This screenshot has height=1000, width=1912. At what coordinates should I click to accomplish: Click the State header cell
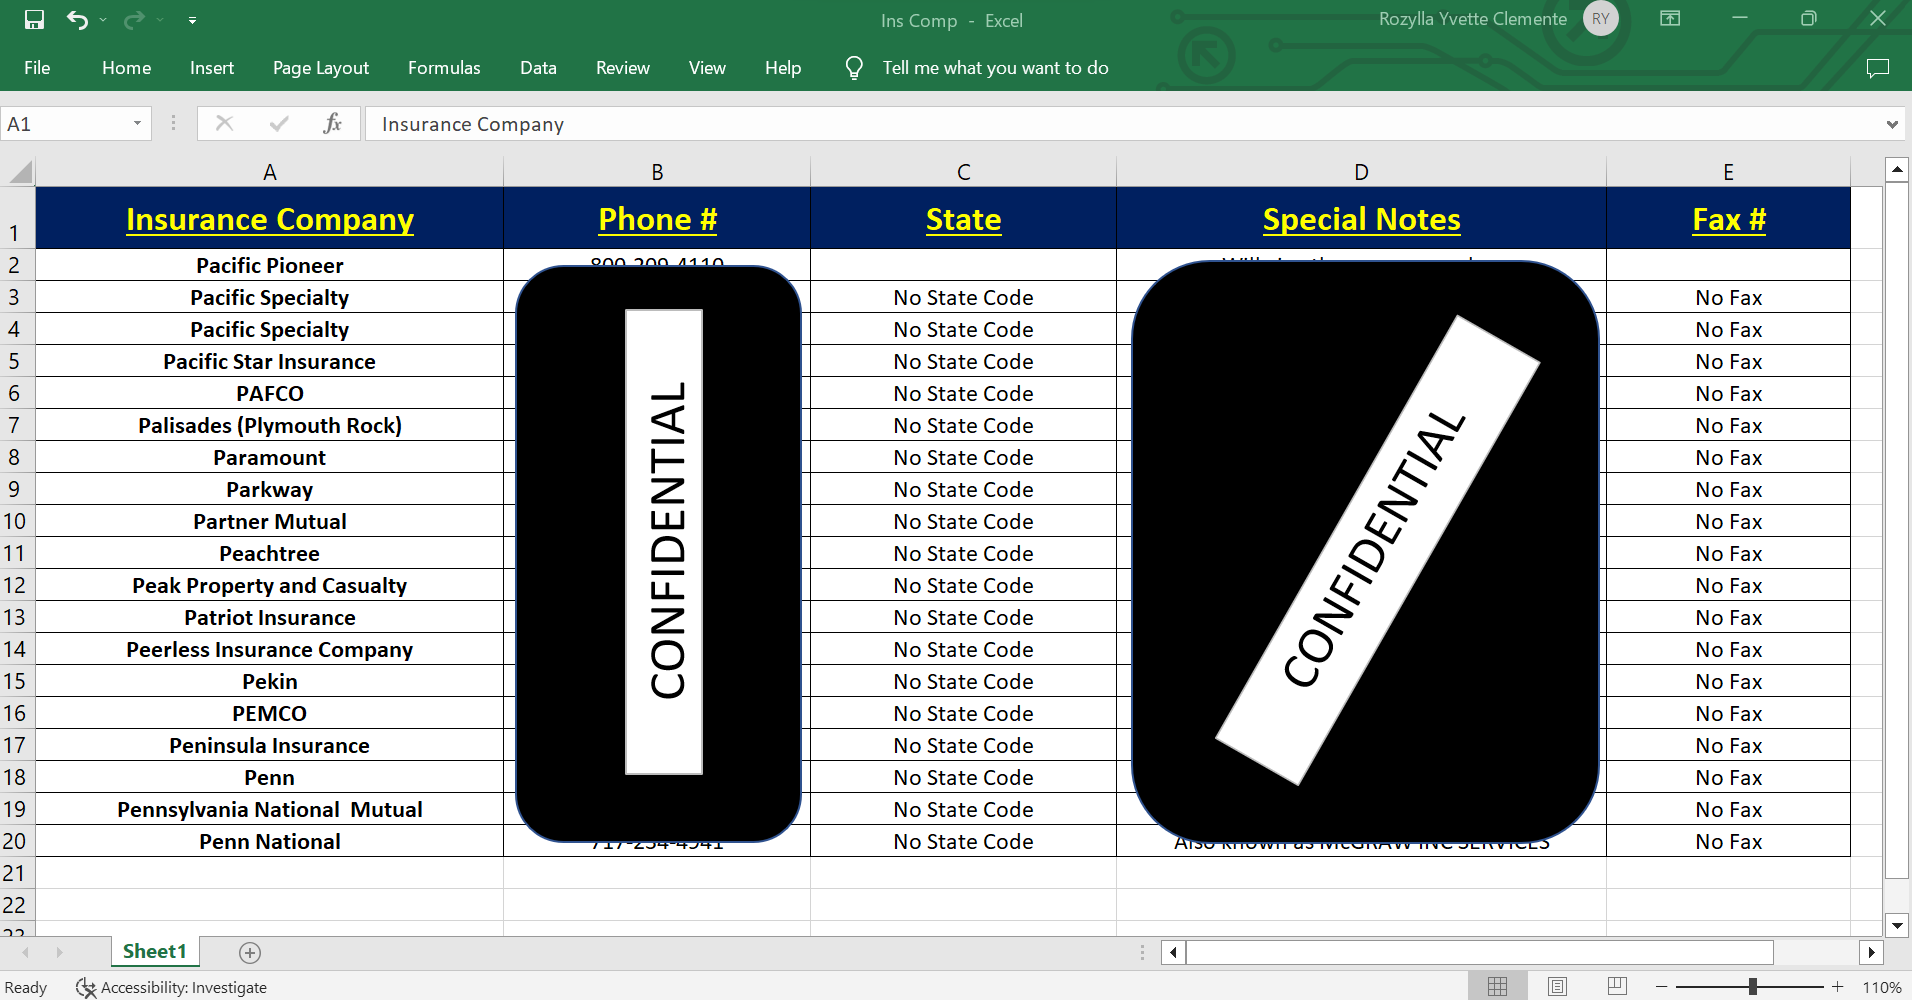tap(963, 218)
